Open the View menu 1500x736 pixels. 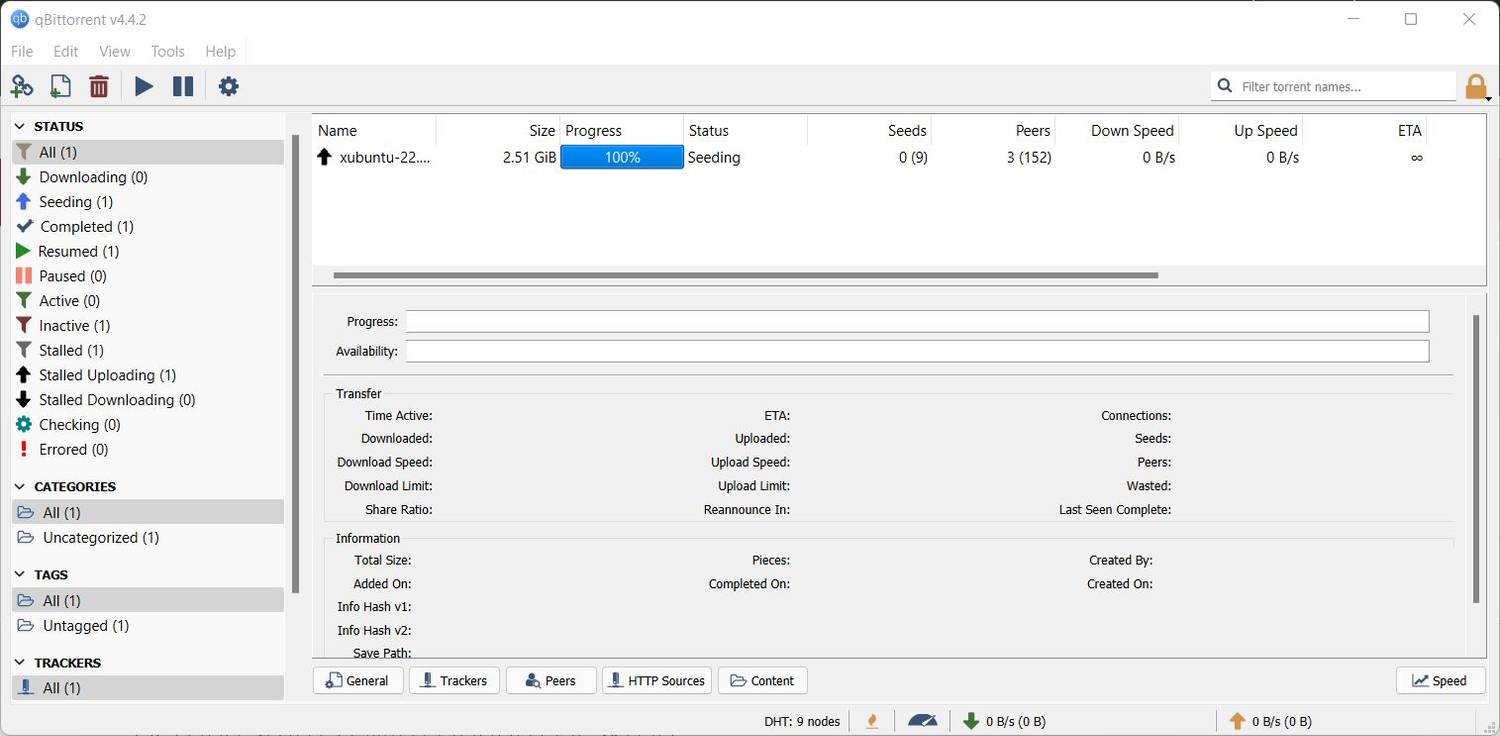(x=114, y=51)
